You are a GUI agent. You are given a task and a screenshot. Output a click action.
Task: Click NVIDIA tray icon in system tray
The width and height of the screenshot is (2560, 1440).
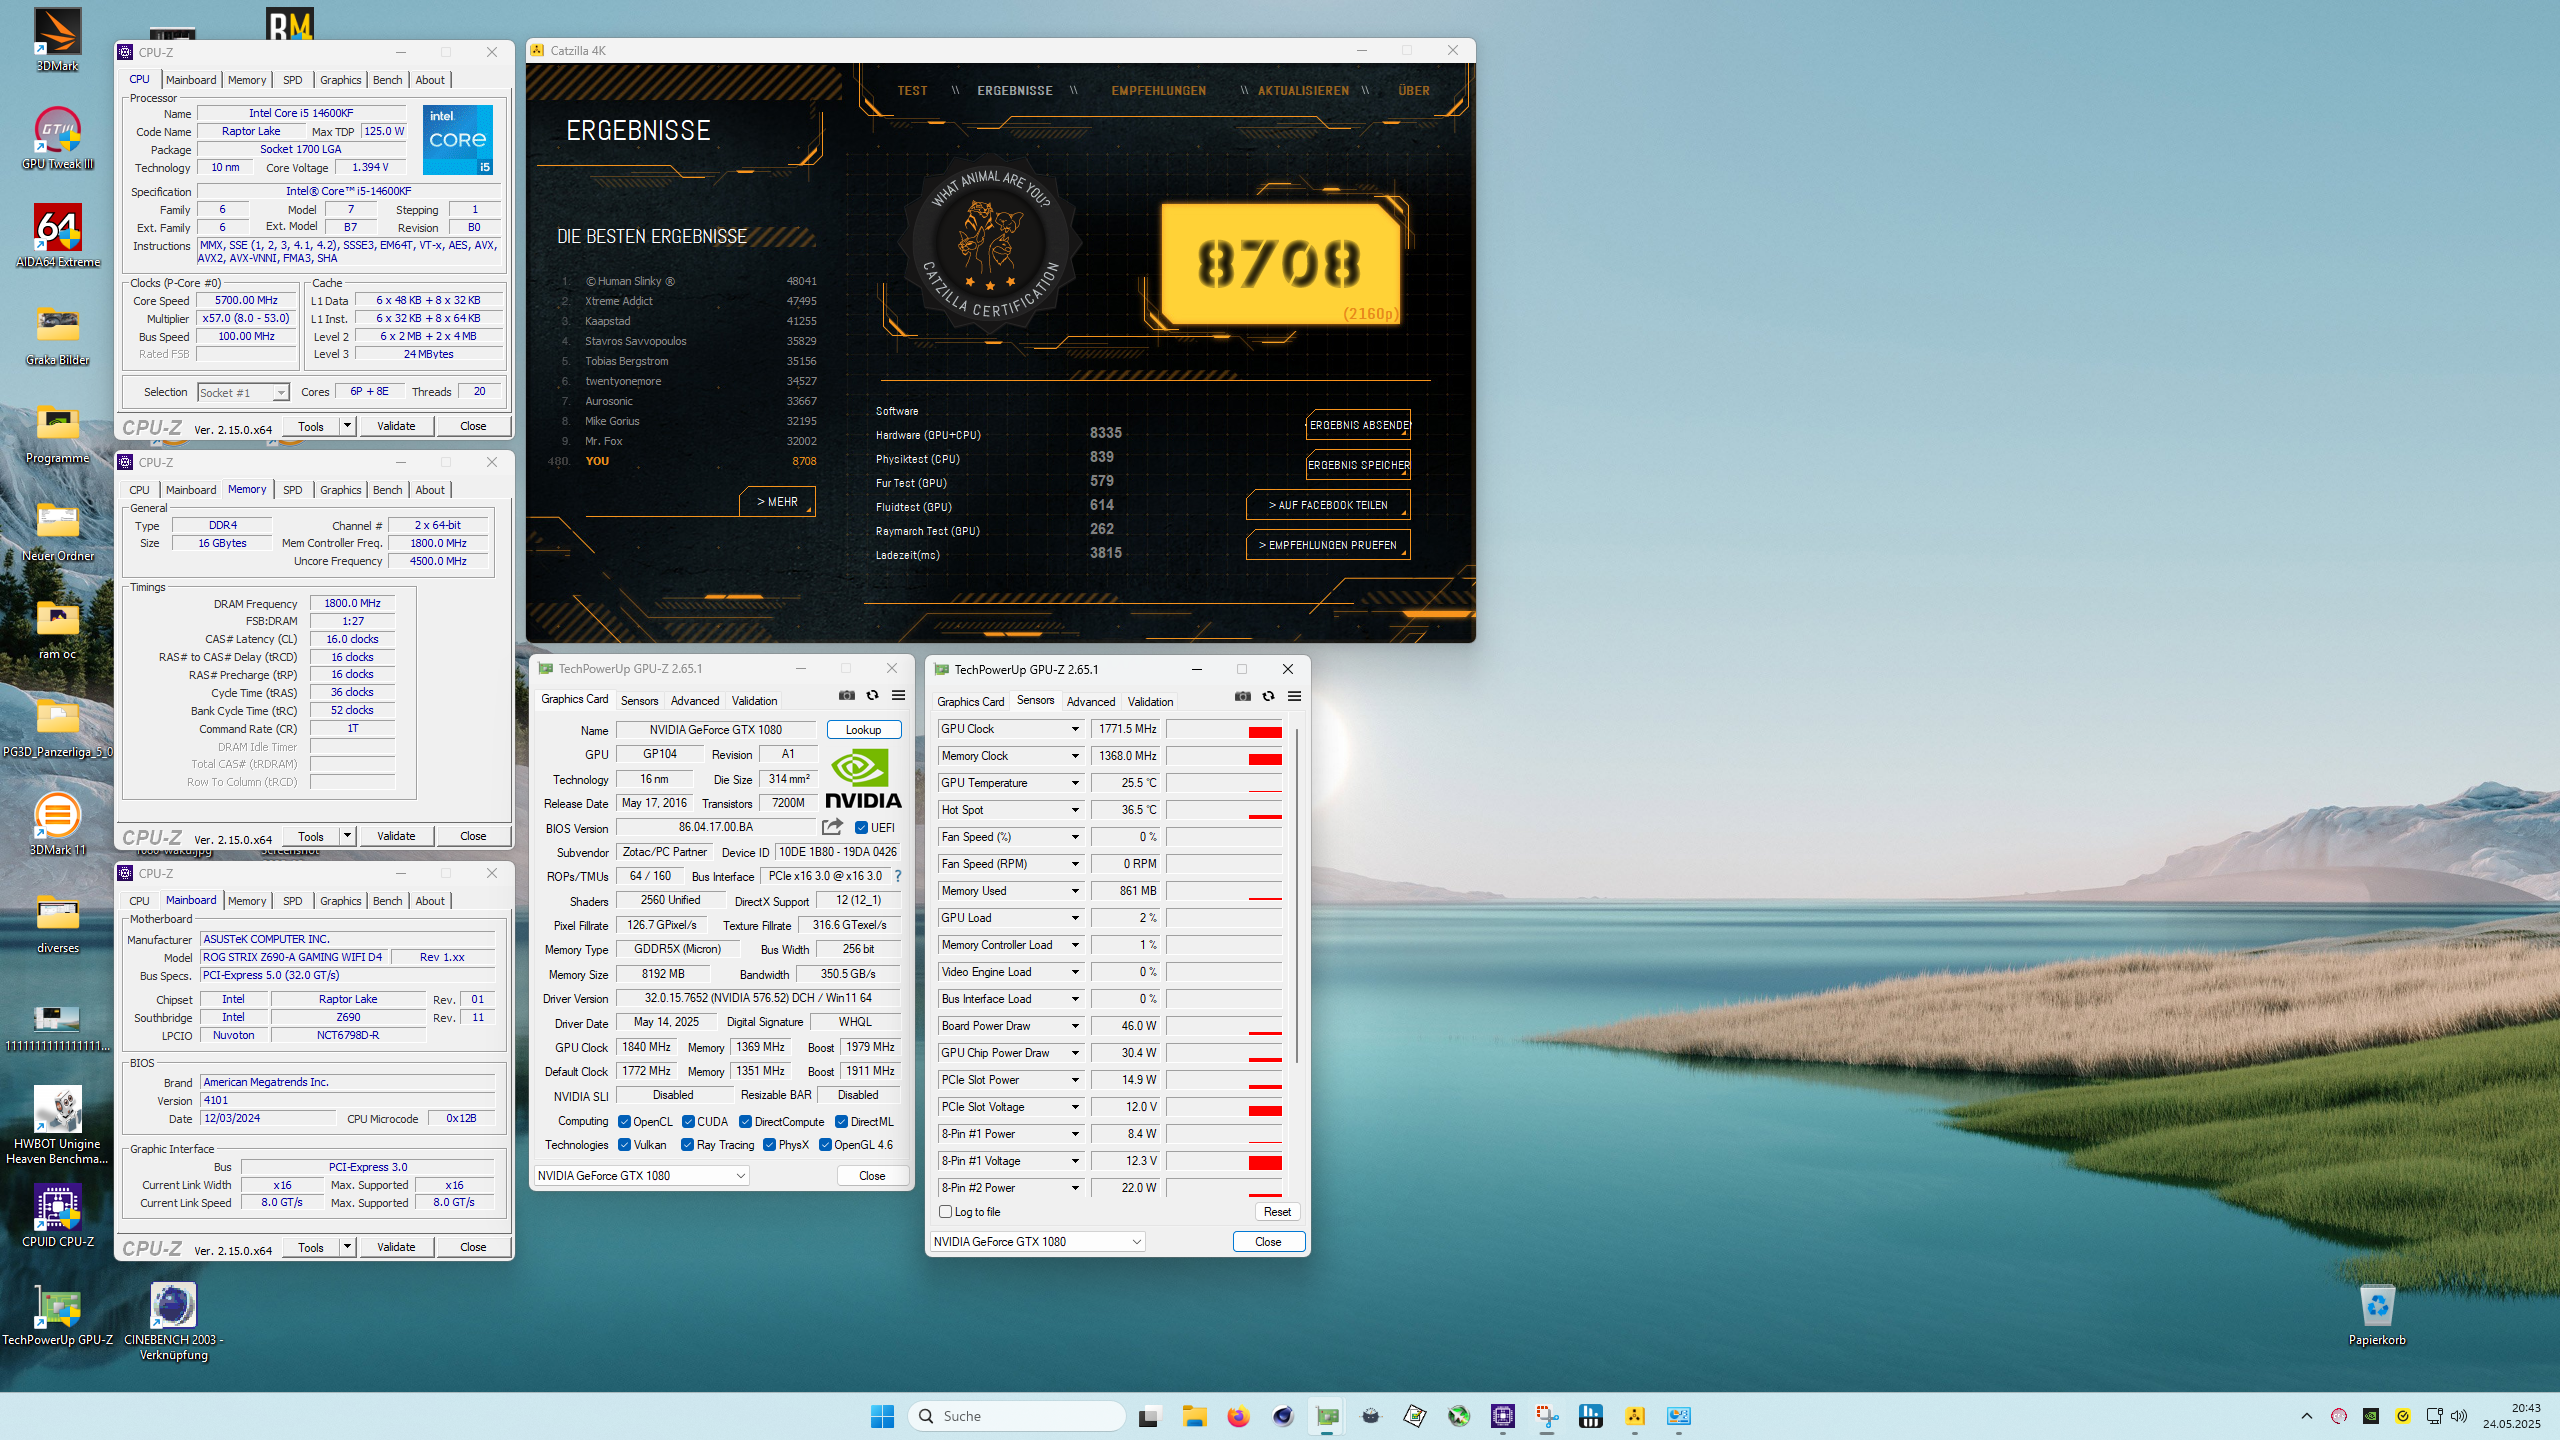(x=2371, y=1416)
